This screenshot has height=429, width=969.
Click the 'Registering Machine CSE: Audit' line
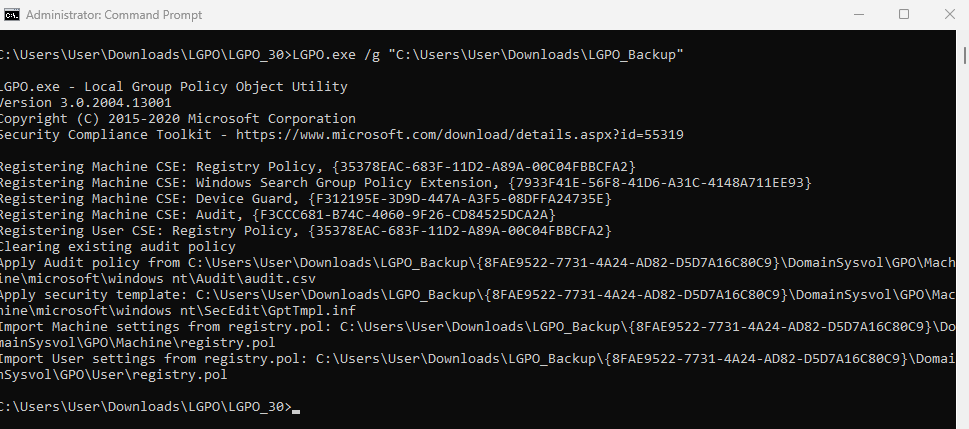(x=278, y=214)
